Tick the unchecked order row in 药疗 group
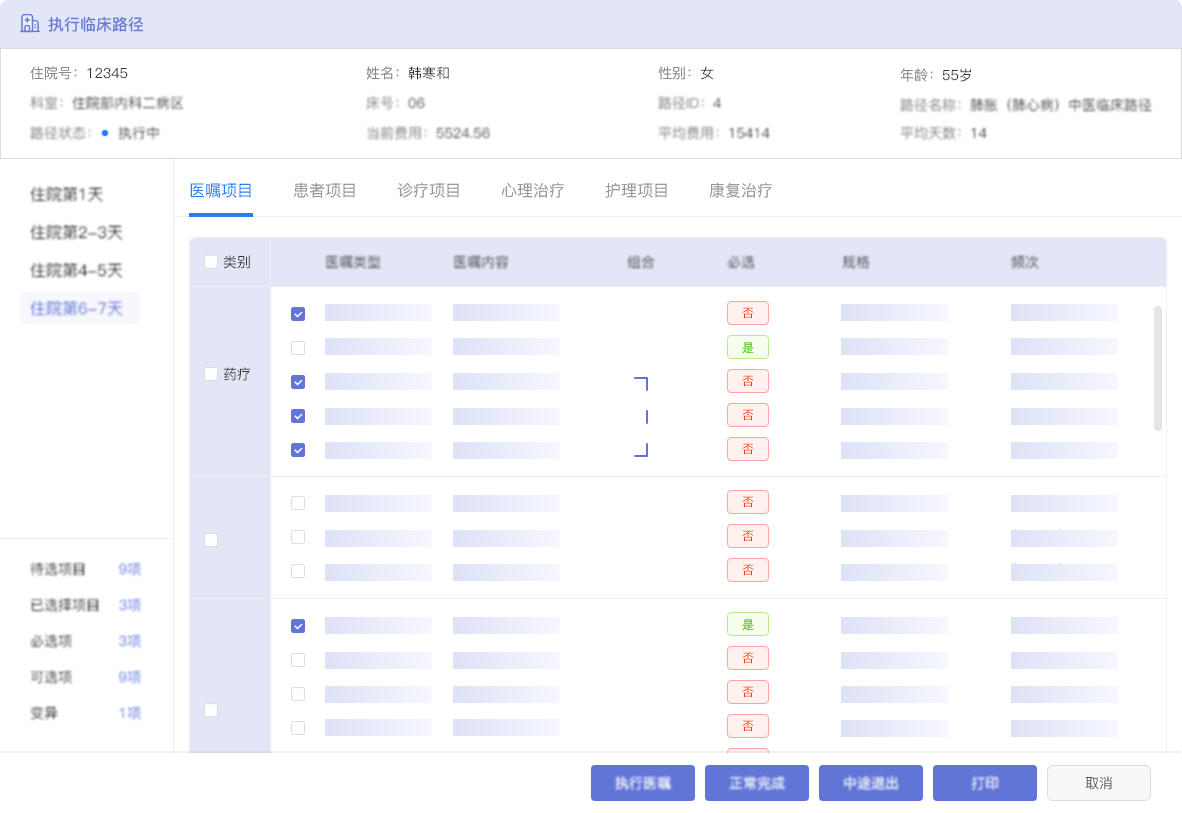The width and height of the screenshot is (1182, 813). [298, 348]
